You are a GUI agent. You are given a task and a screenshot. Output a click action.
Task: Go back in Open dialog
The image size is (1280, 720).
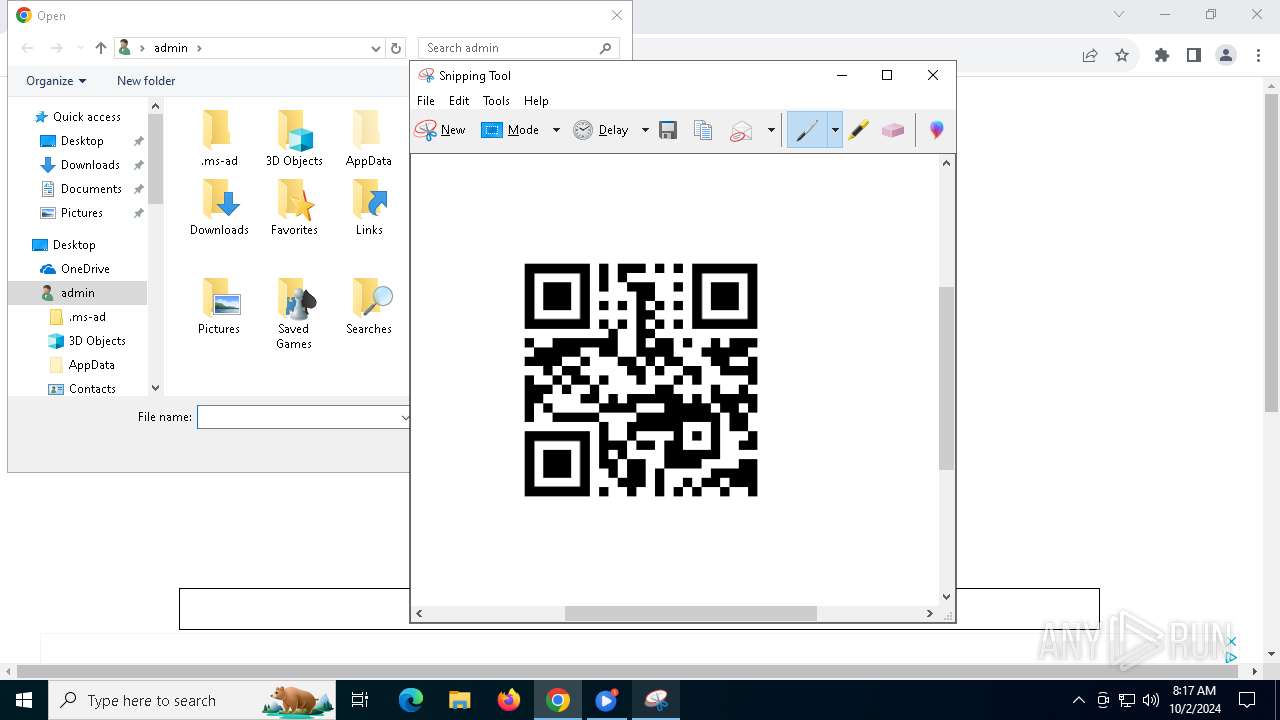(28, 48)
